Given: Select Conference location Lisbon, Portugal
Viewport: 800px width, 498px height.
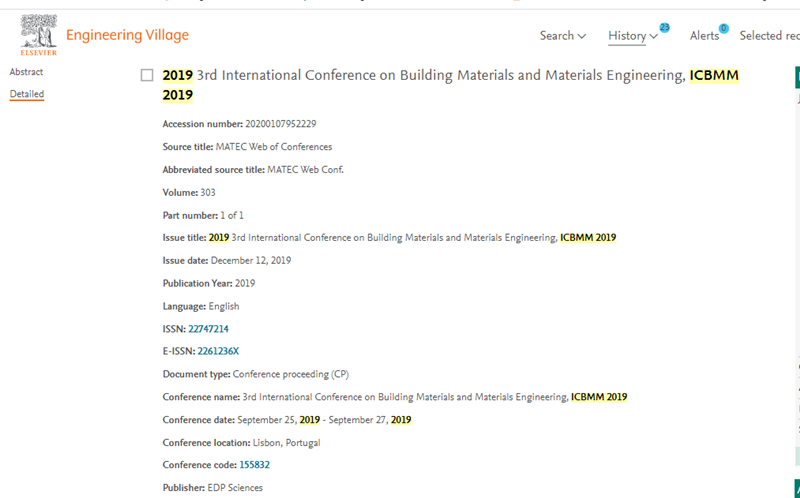Looking at the screenshot, I should [x=286, y=442].
